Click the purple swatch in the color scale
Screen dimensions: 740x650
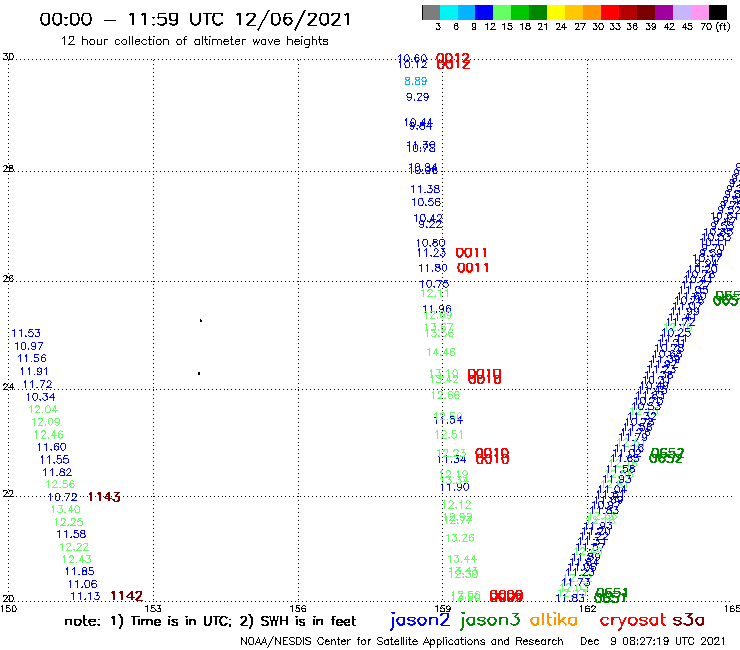[664, 12]
